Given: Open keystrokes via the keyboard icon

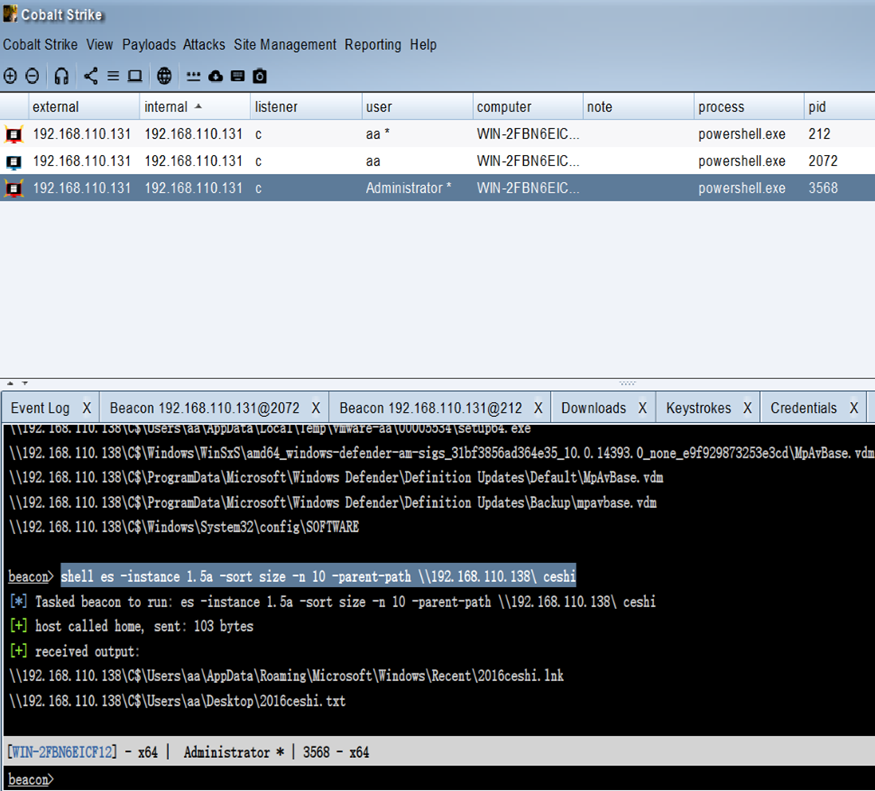Looking at the screenshot, I should click(238, 76).
